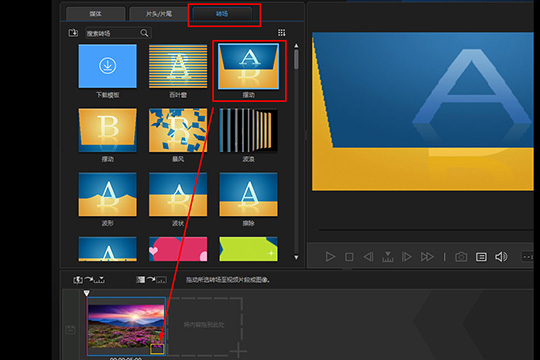Viewport: 540px width, 360px height.
Task: Open the 转场 transitions tab
Action: [222, 14]
